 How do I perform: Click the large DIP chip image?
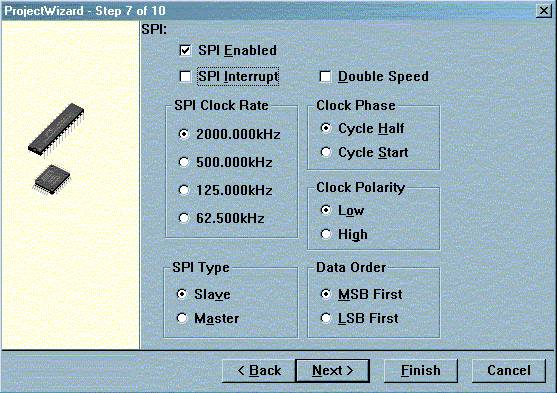(x=56, y=130)
